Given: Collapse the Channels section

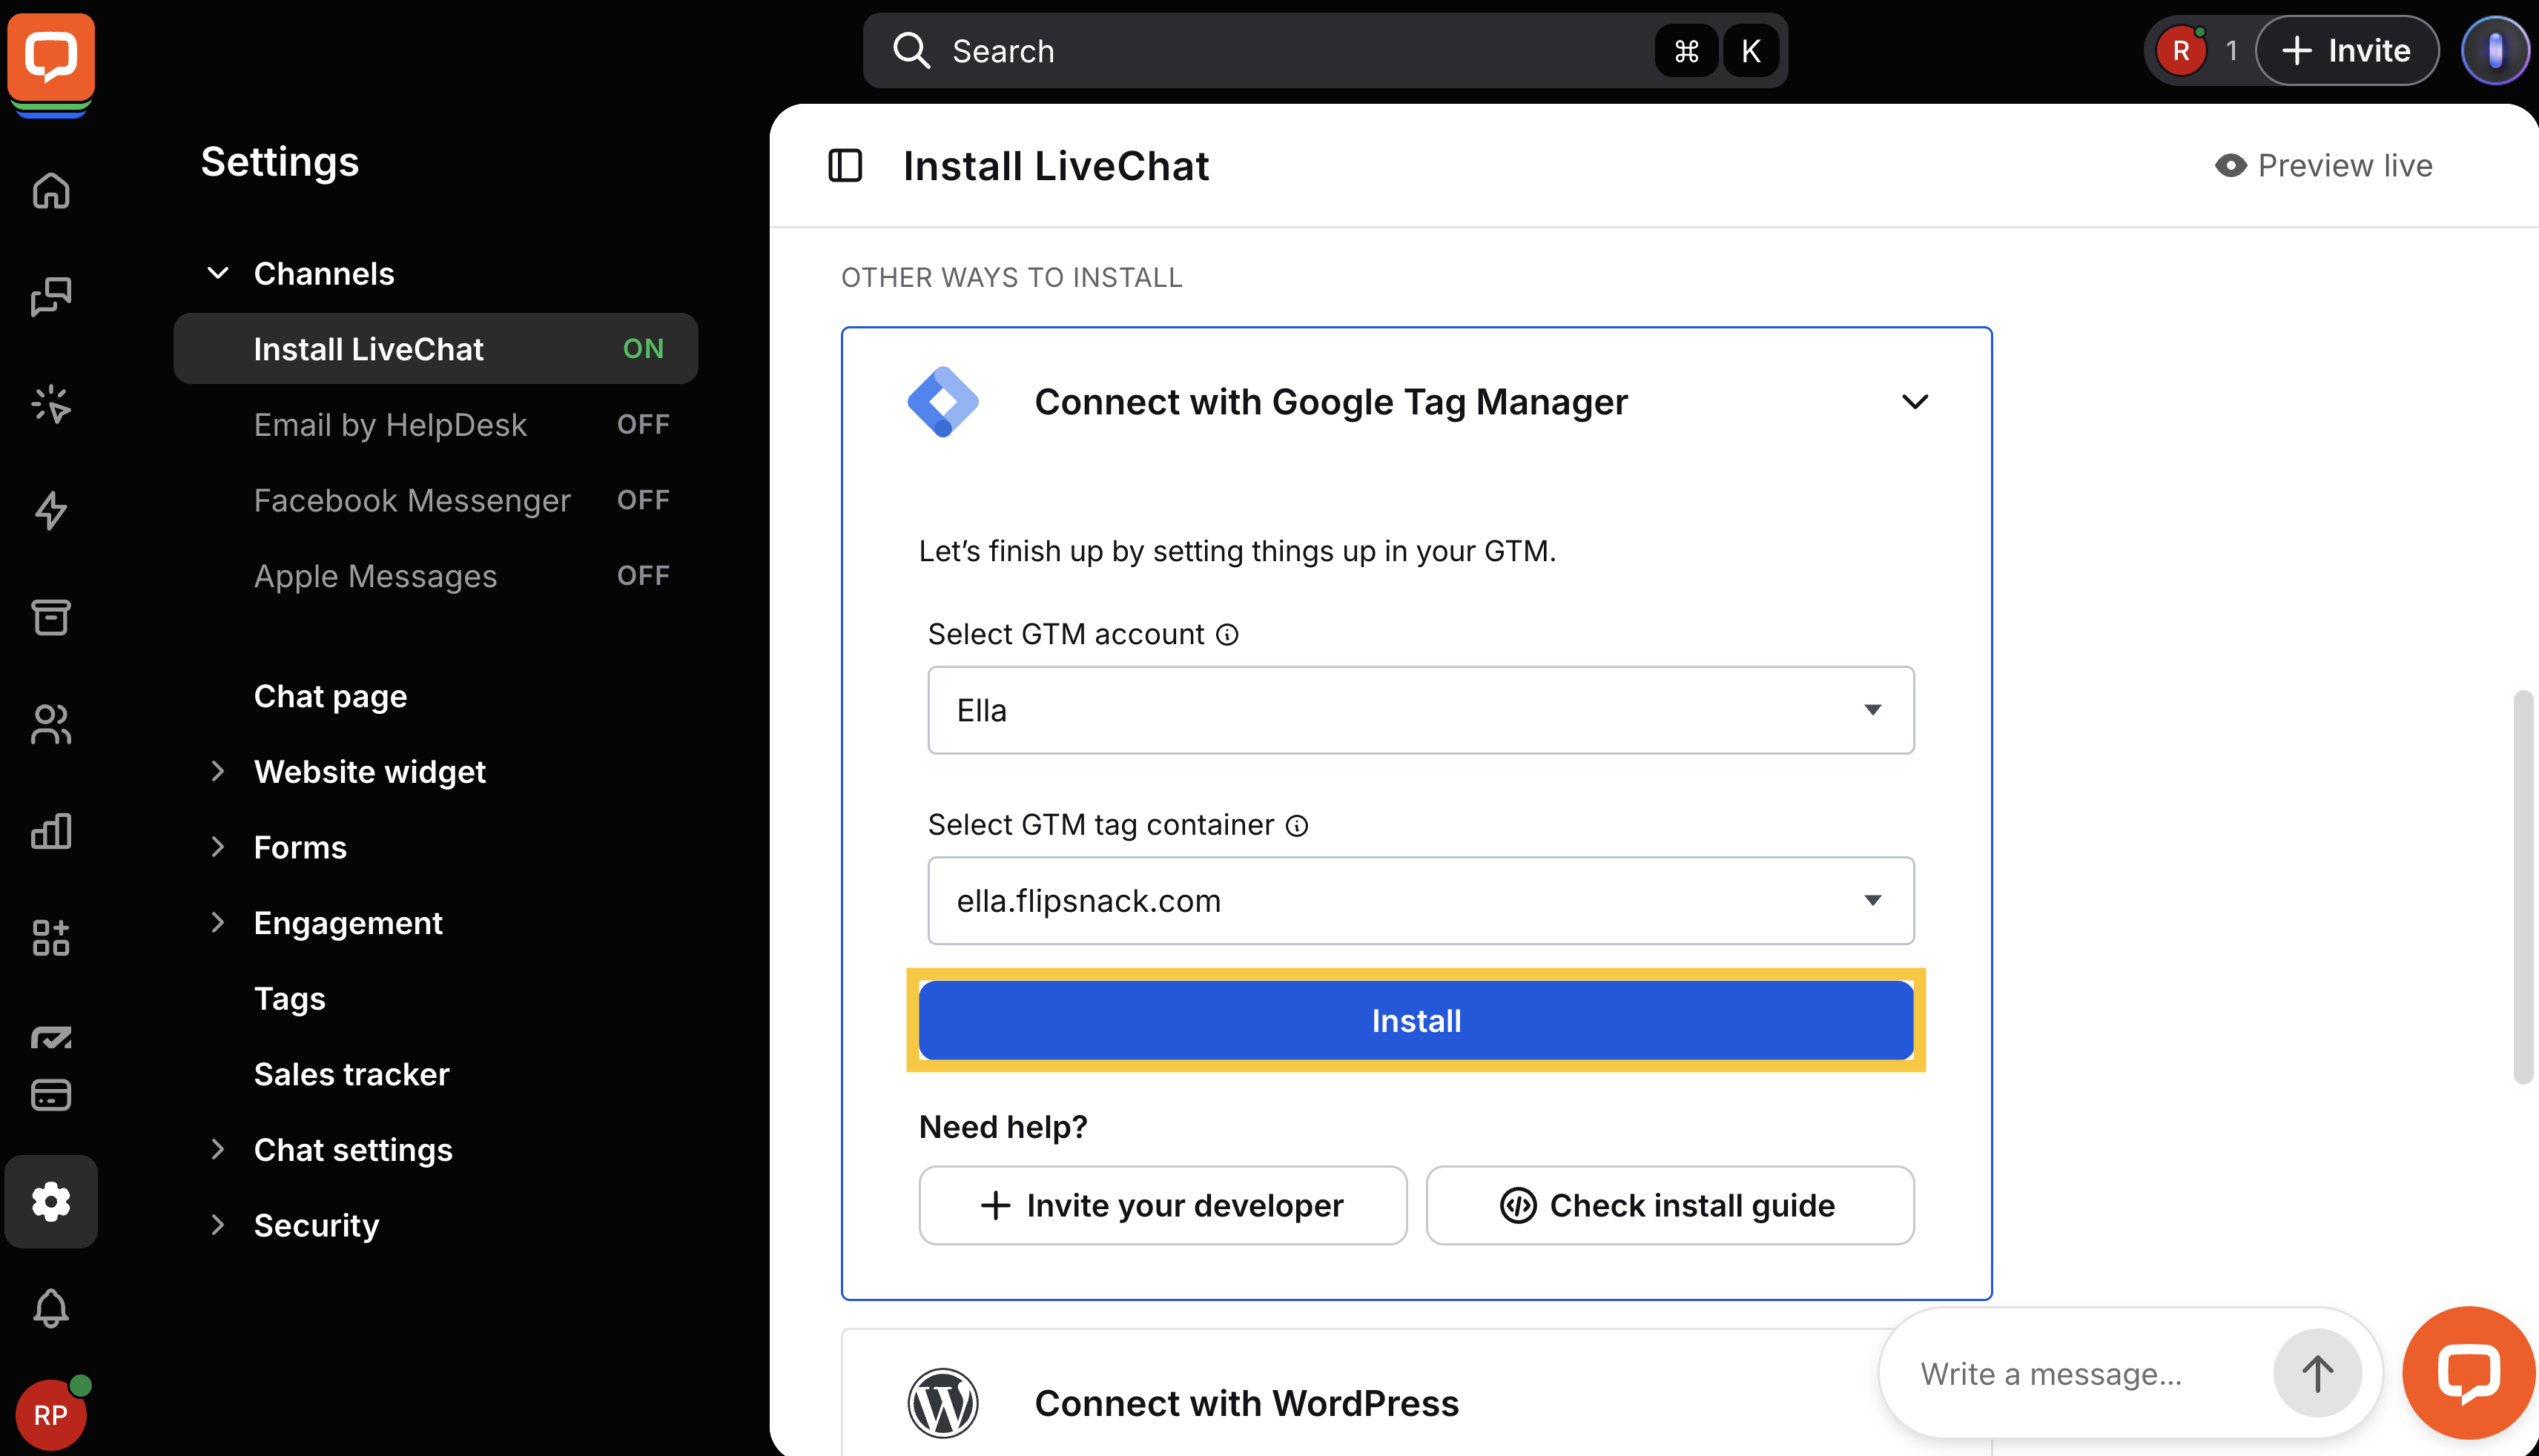Looking at the screenshot, I should click(x=217, y=273).
